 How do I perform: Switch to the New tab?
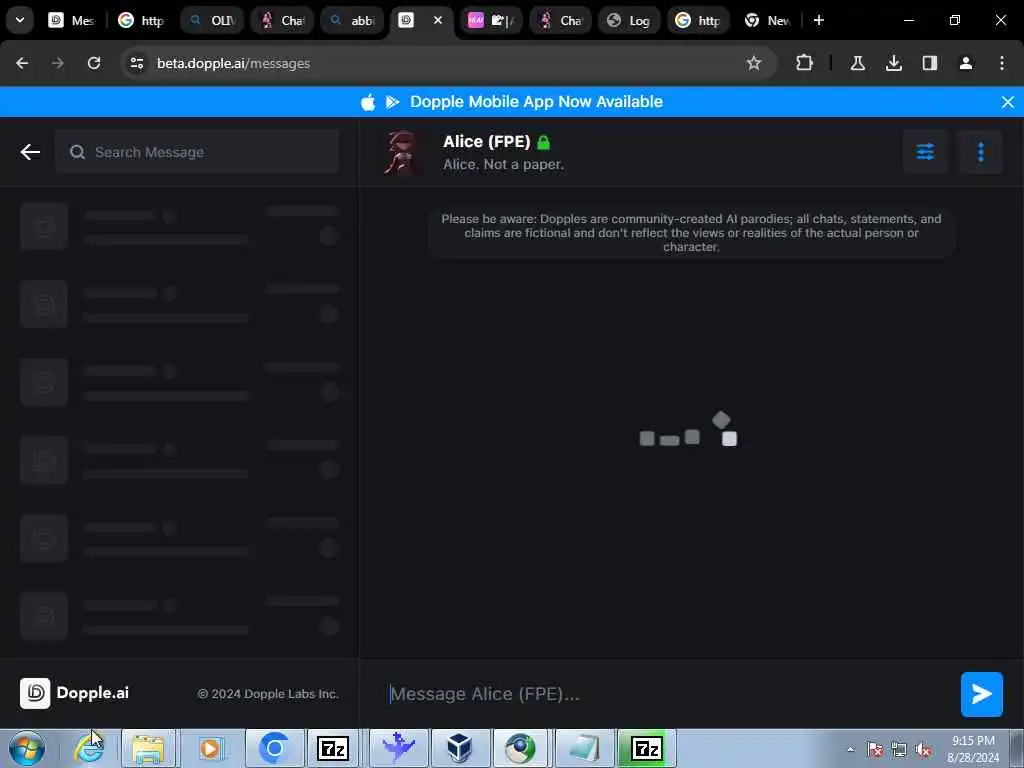pos(768,20)
